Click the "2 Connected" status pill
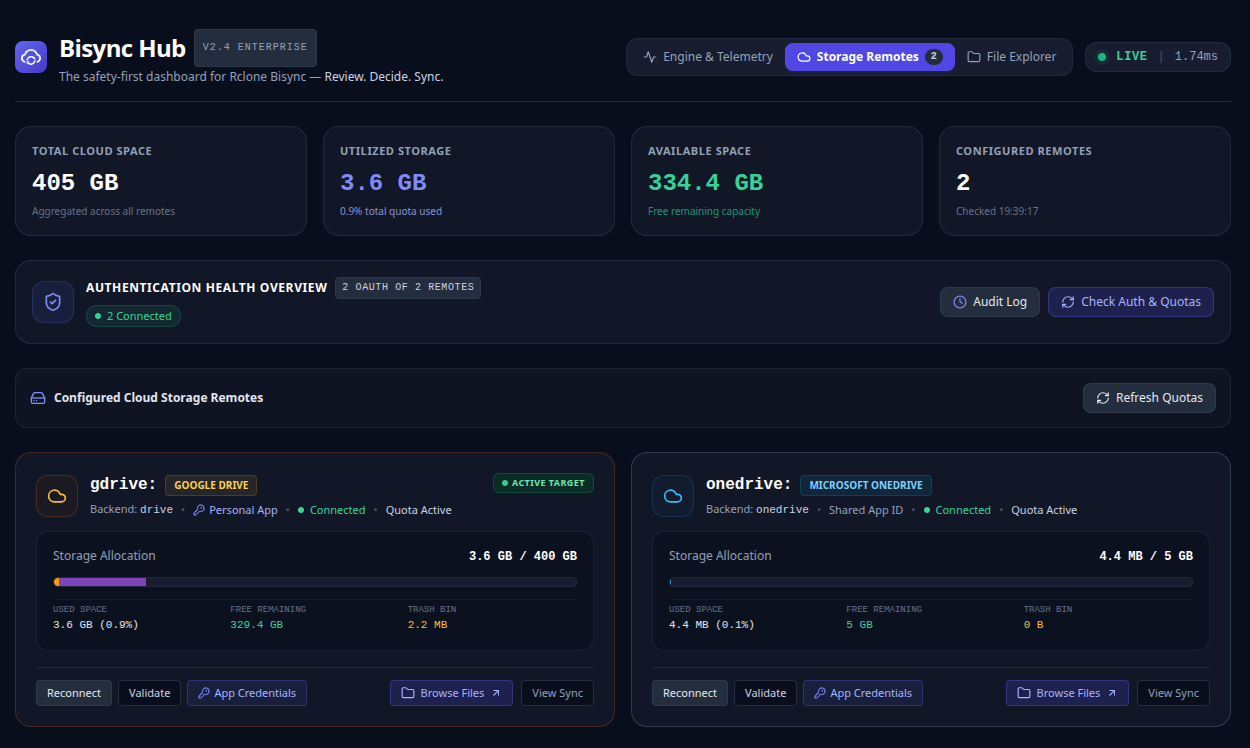This screenshot has height=748, width=1250. coord(133,316)
